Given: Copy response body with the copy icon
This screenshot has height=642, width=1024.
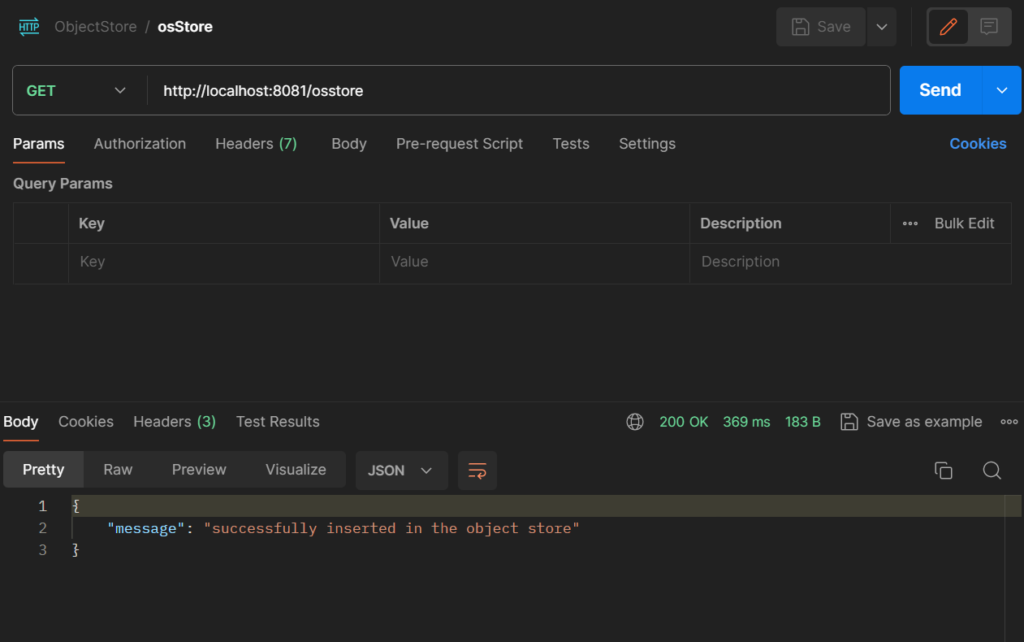Looking at the screenshot, I should (943, 470).
